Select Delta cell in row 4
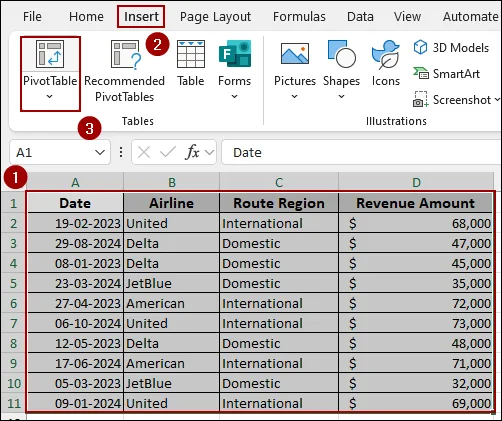Viewport: 502px width, 421px height. click(172, 263)
